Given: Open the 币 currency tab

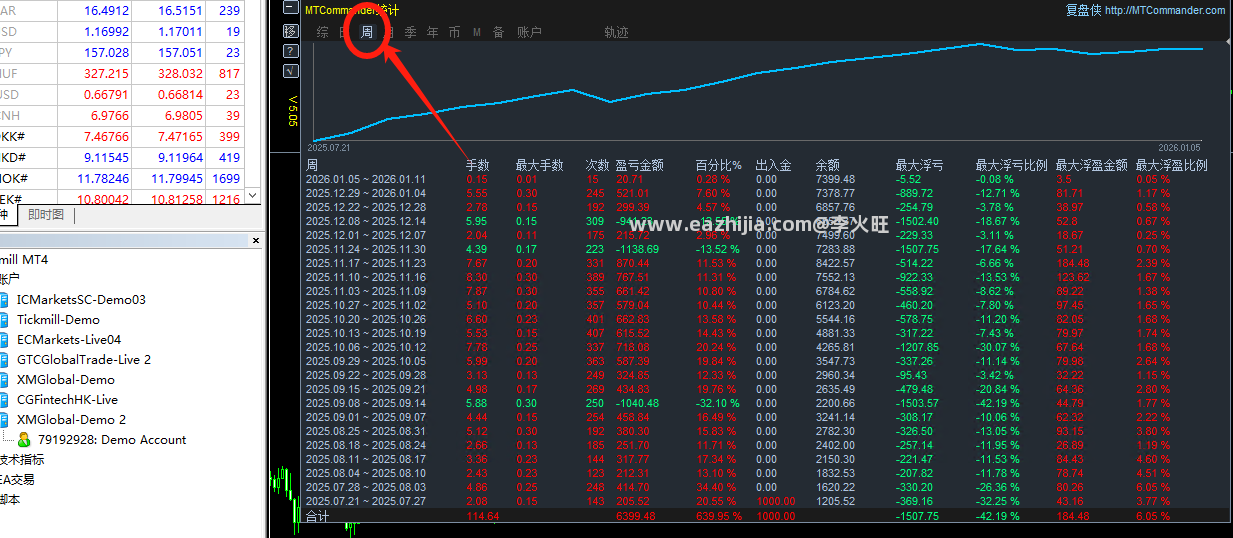Looking at the screenshot, I should pos(455,32).
